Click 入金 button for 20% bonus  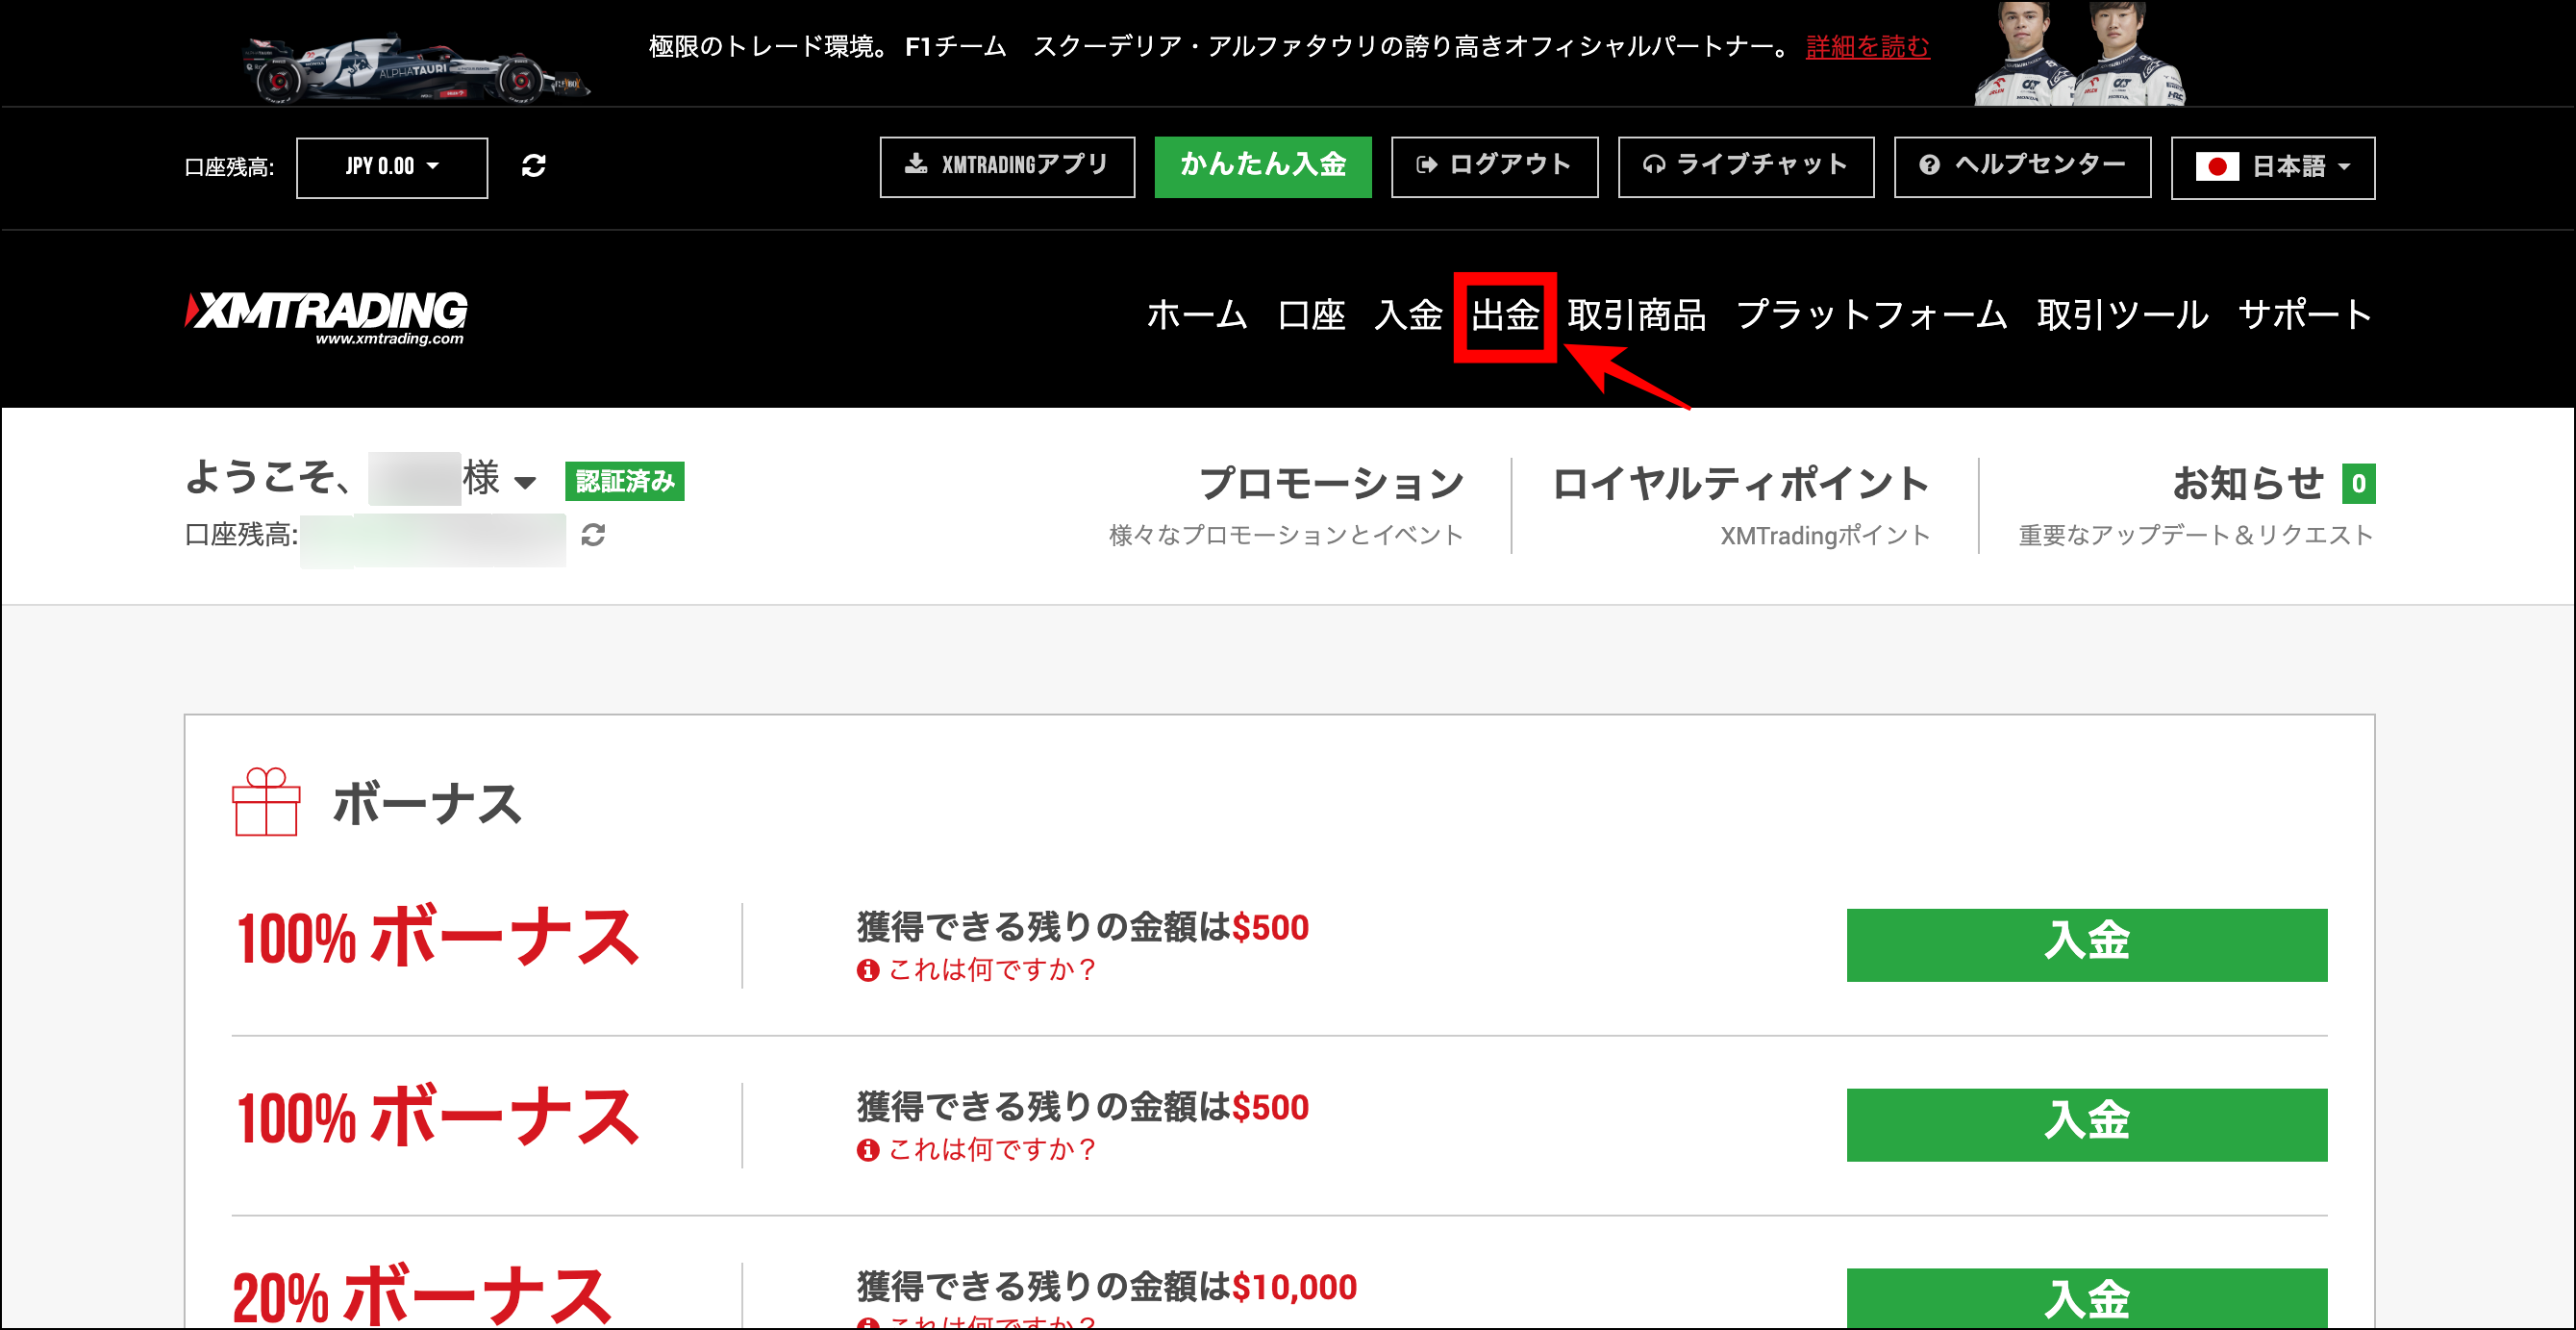point(2086,1298)
